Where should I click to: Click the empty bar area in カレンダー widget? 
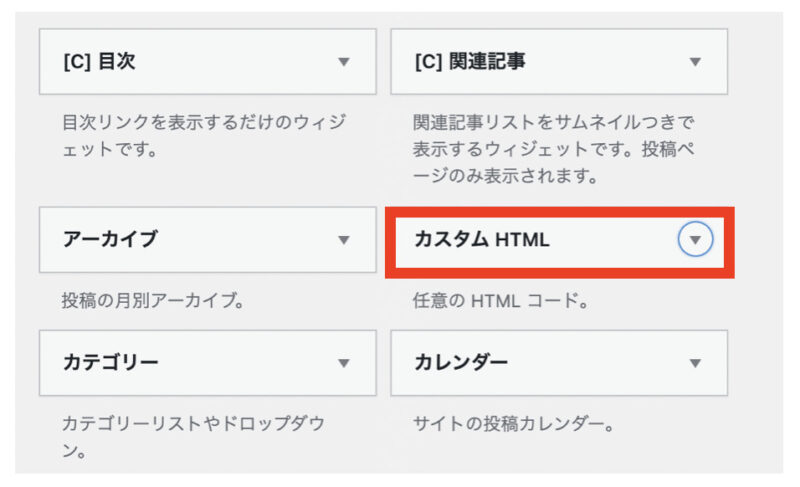tap(597, 363)
